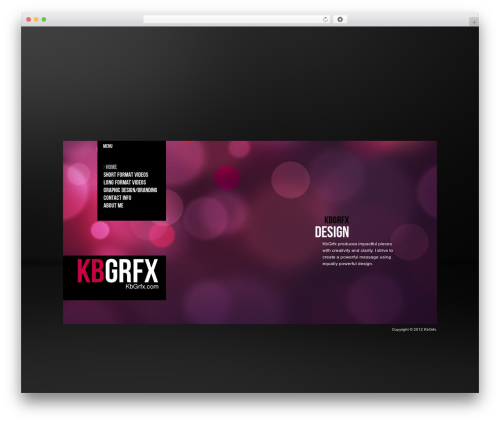Open the Home menu link
The image size is (500, 423).
tap(111, 167)
